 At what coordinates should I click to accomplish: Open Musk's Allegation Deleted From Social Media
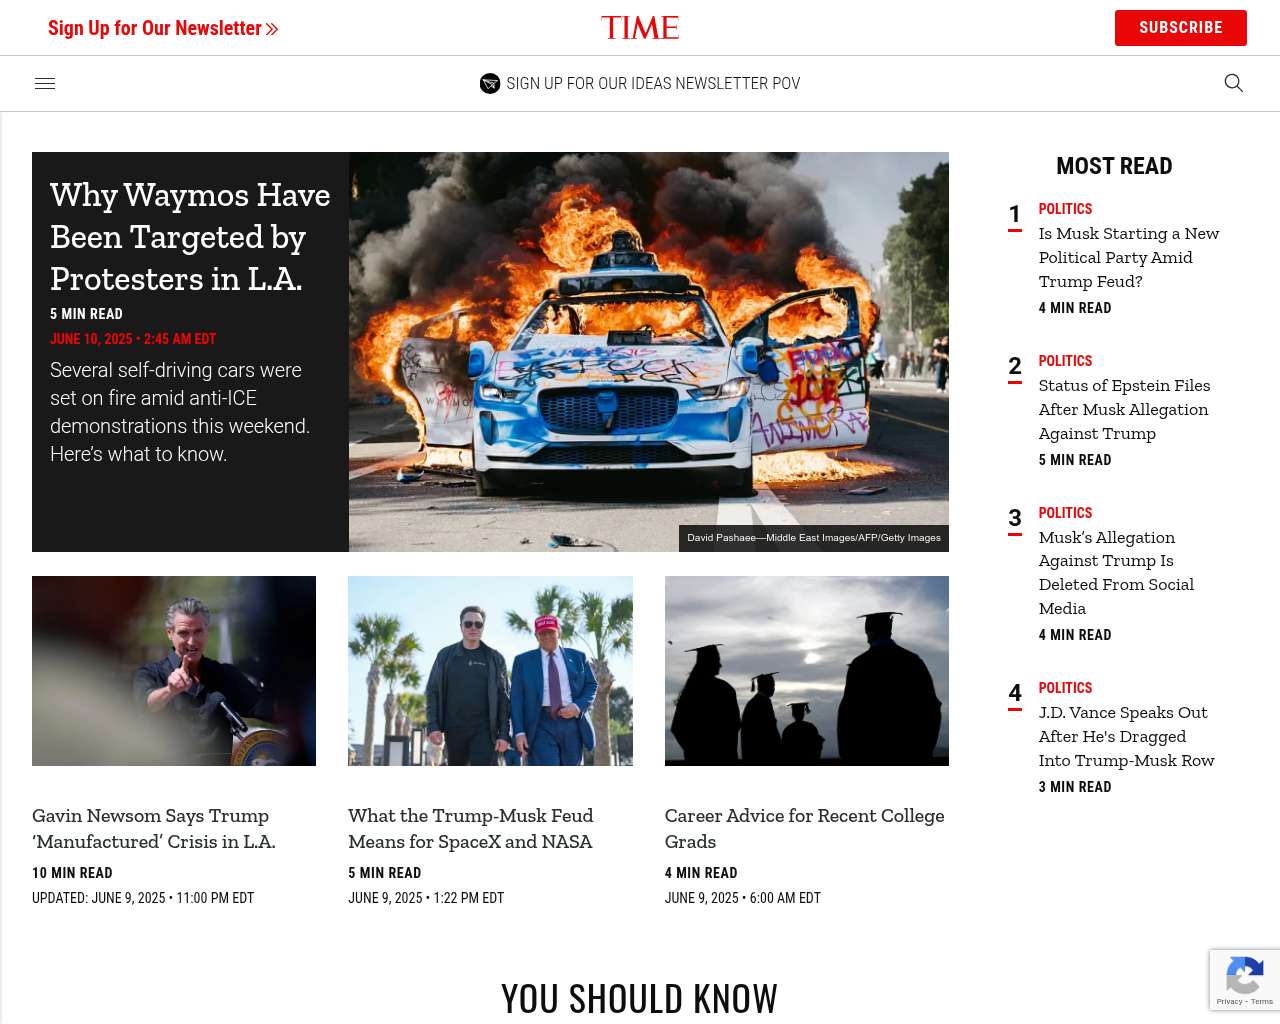(1116, 572)
